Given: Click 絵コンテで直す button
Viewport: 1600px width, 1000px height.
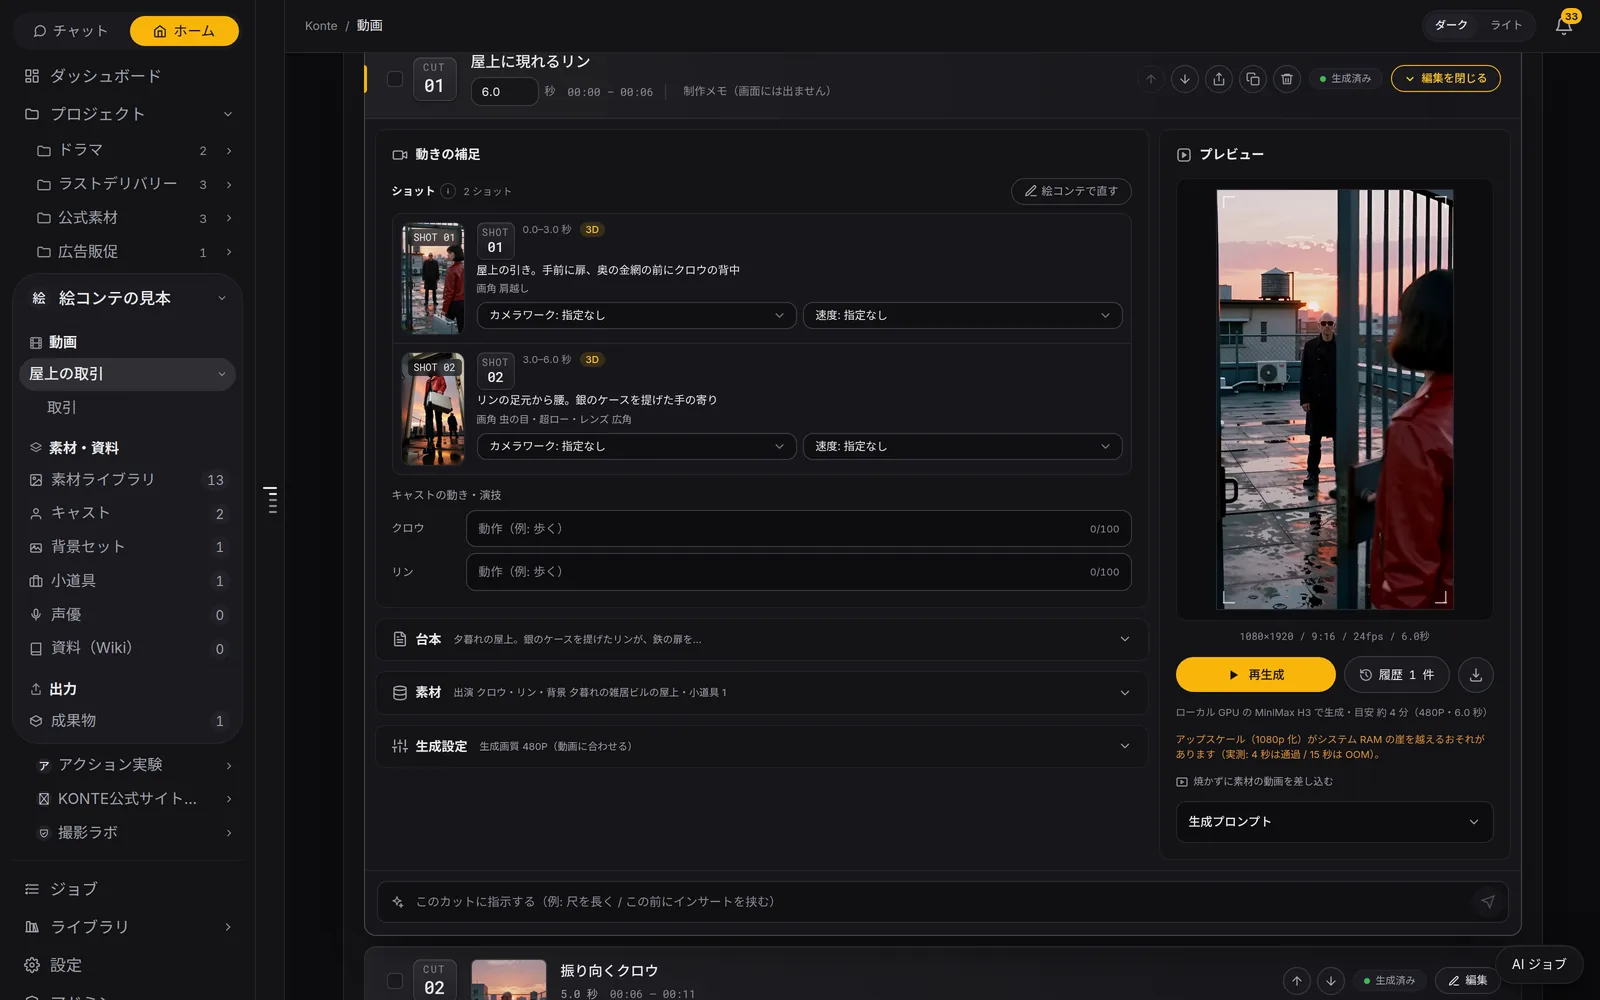Looking at the screenshot, I should tap(1071, 191).
